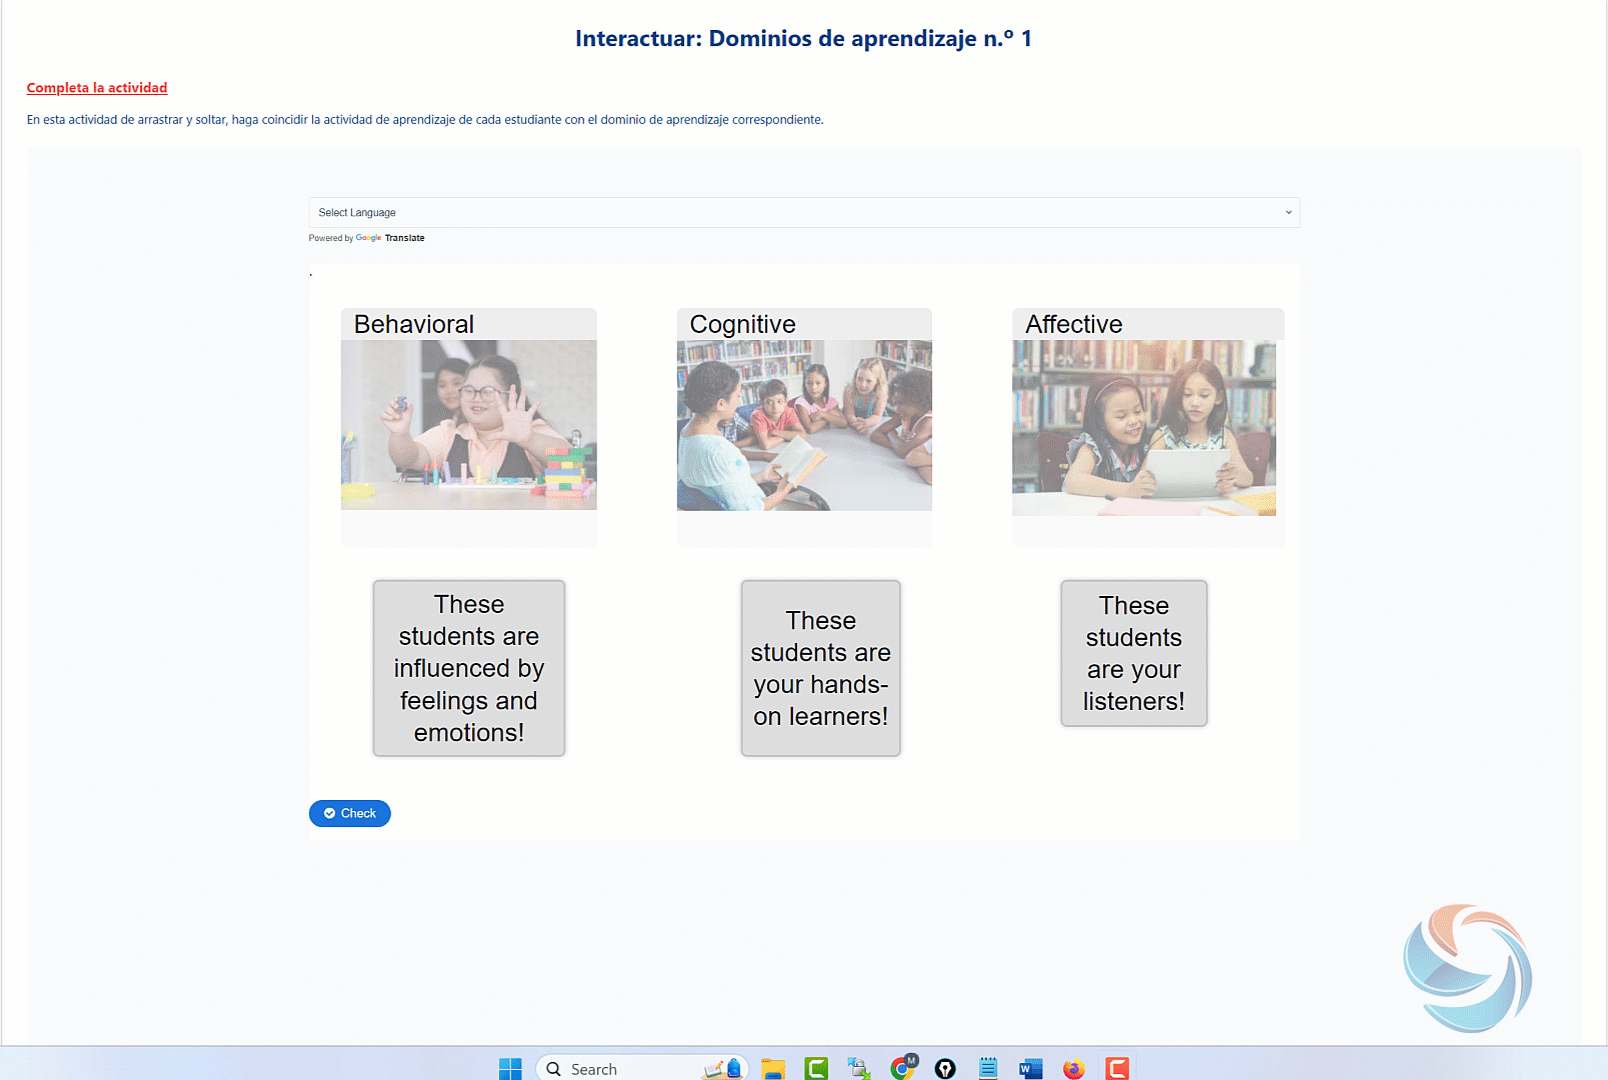Click the "your listeners!" draggable card
The width and height of the screenshot is (1608, 1080).
tap(1133, 654)
